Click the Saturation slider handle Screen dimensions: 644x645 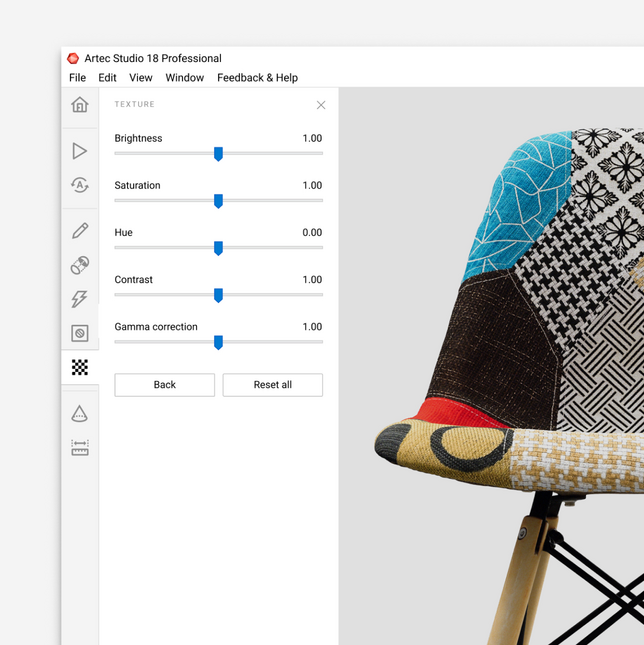218,201
